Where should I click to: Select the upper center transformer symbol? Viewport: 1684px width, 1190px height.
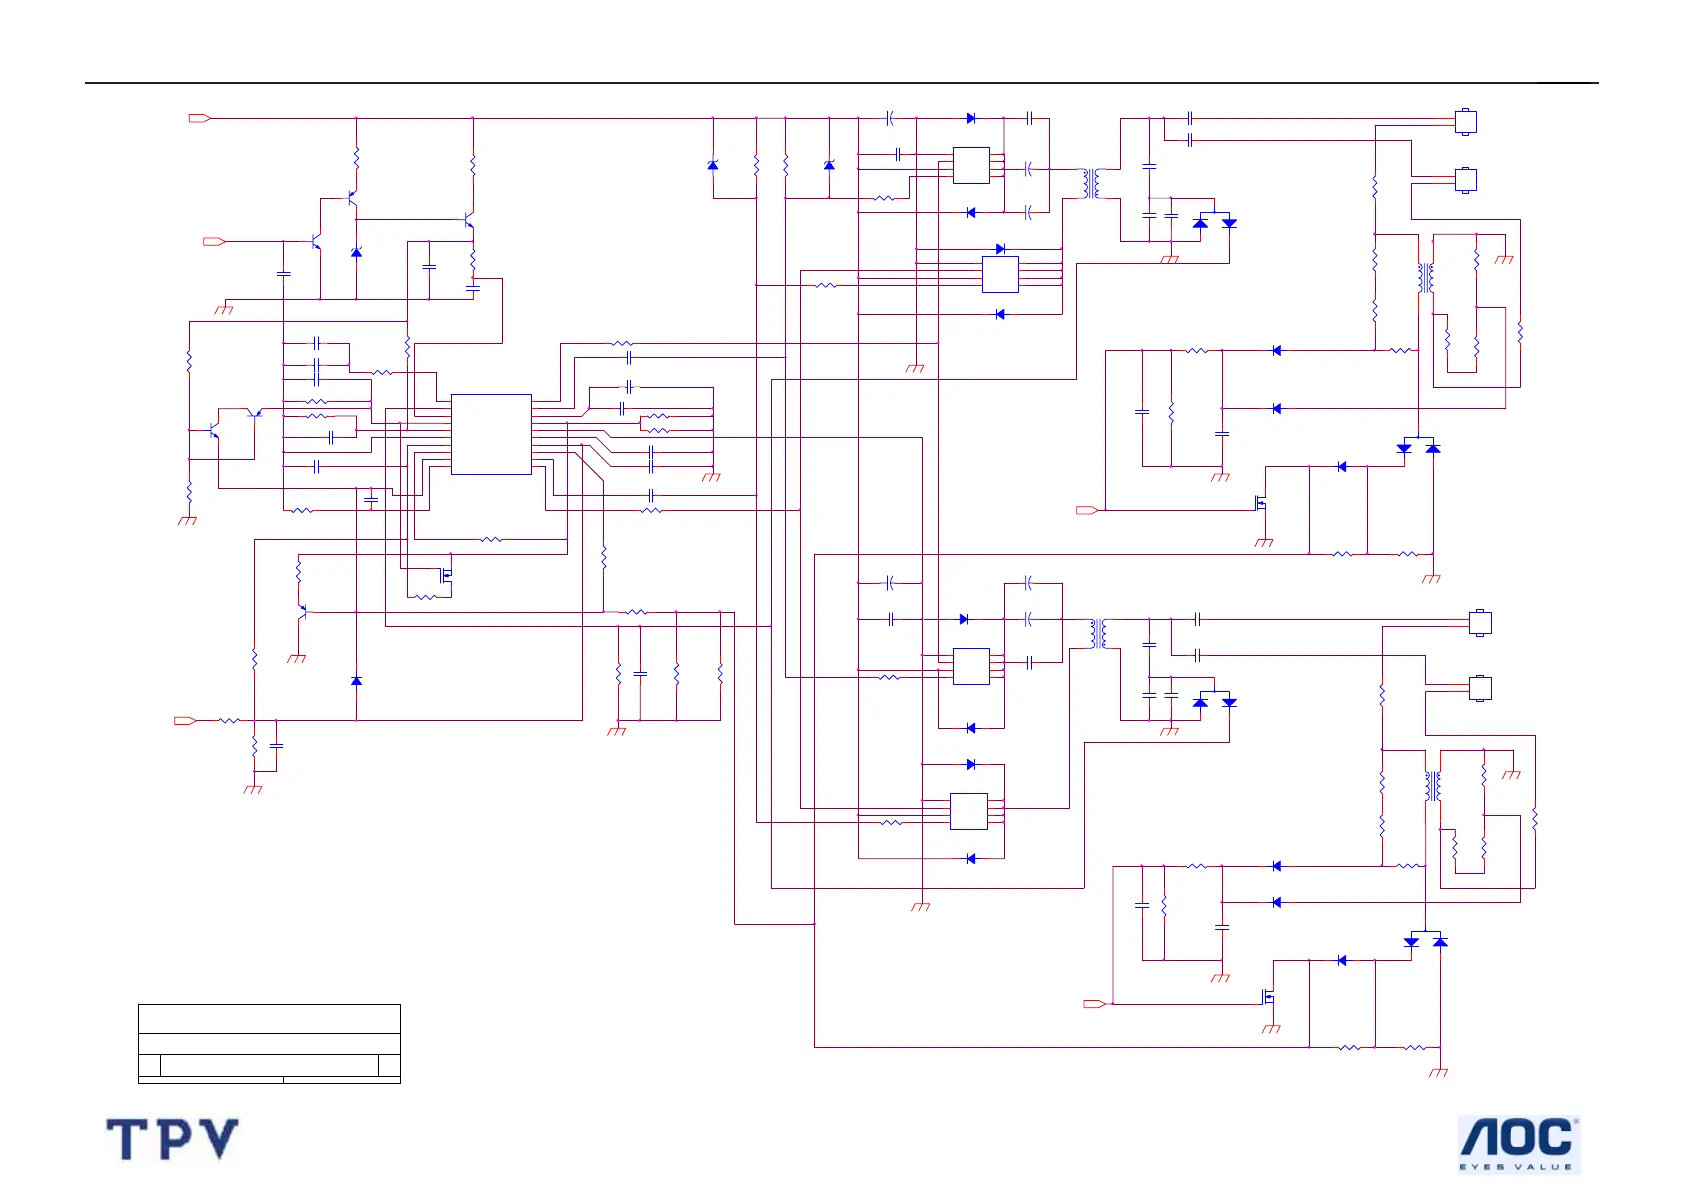[1091, 183]
